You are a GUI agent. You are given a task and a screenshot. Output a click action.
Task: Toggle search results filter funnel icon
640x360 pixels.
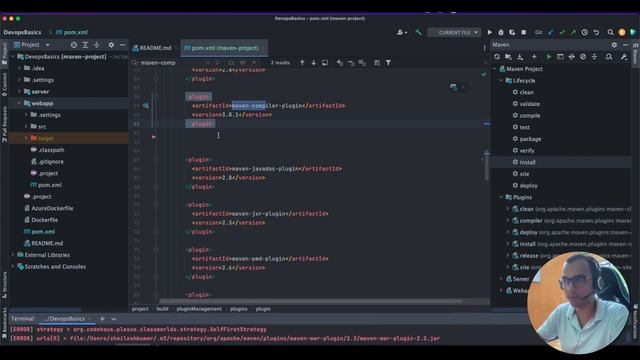click(388, 62)
